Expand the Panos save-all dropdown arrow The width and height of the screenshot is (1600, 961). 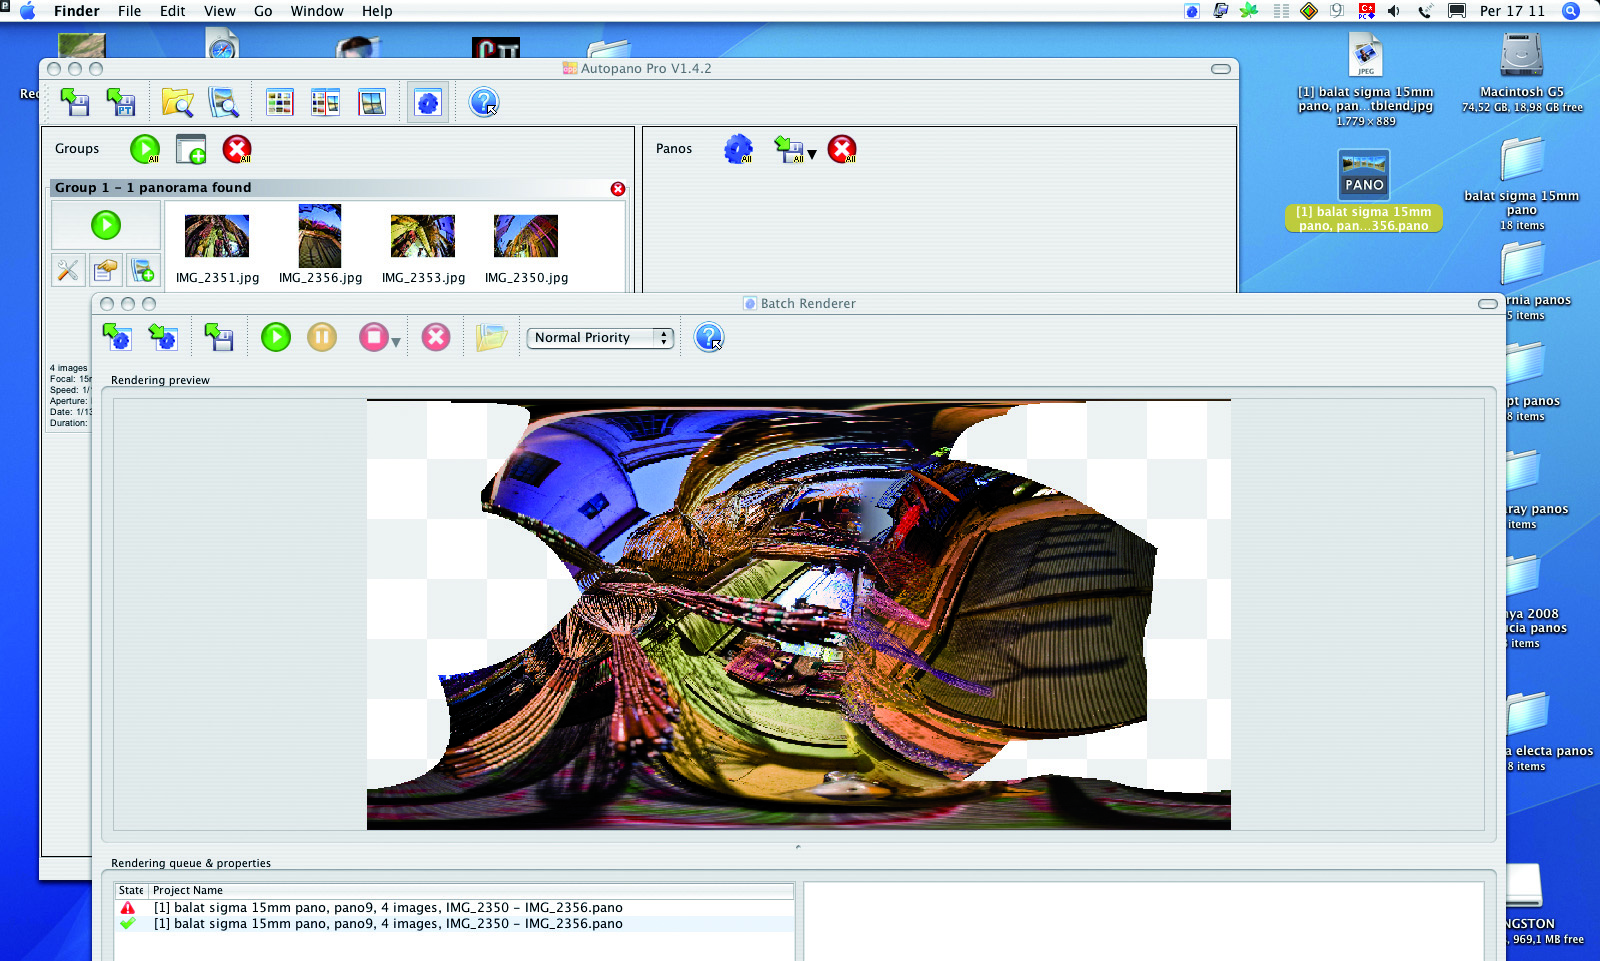pyautogui.click(x=812, y=155)
